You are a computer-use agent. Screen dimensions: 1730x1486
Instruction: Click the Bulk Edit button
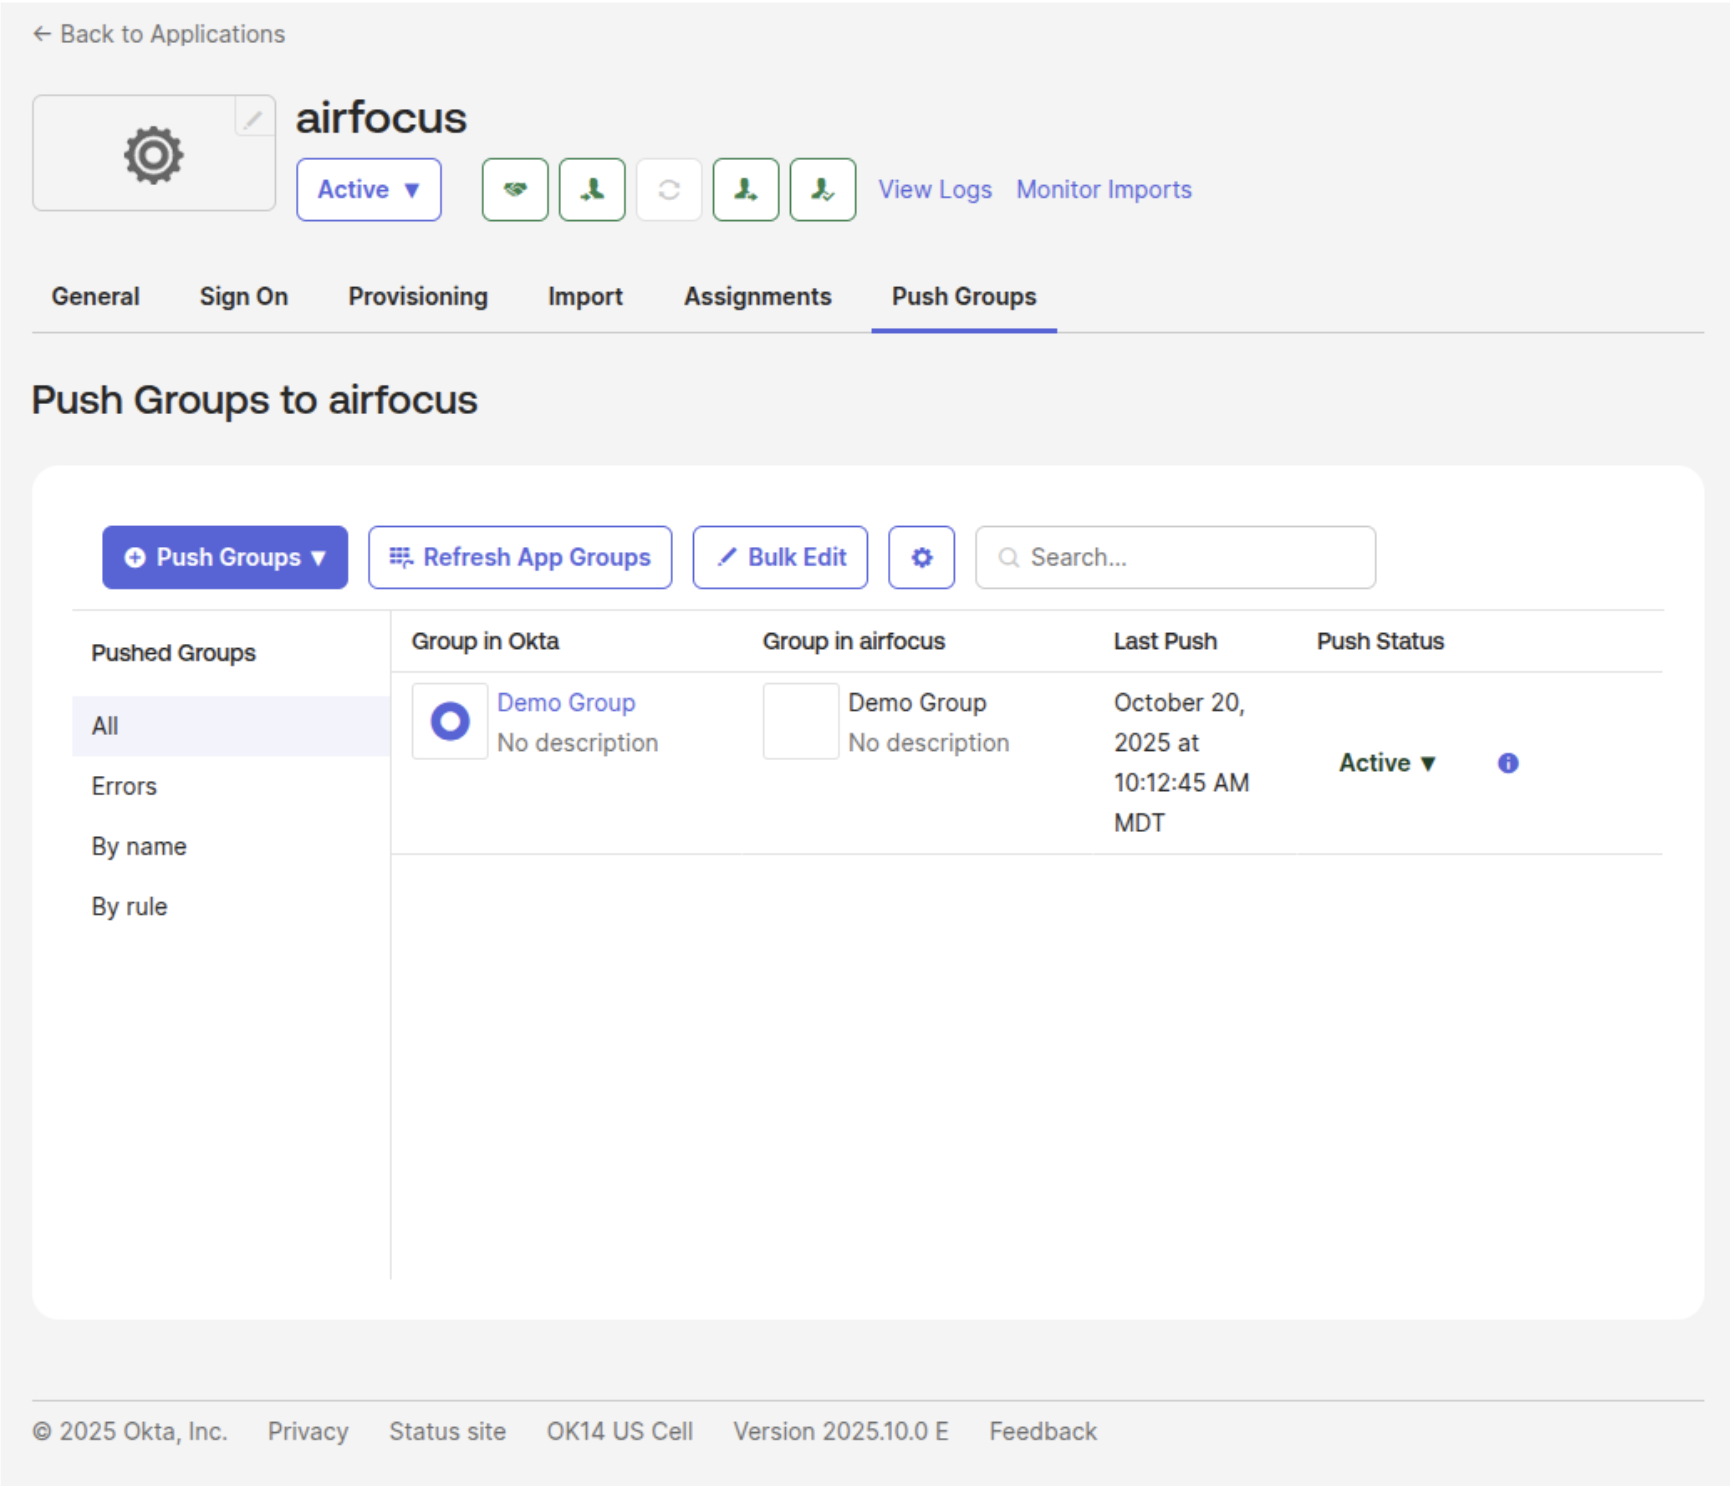[780, 557]
